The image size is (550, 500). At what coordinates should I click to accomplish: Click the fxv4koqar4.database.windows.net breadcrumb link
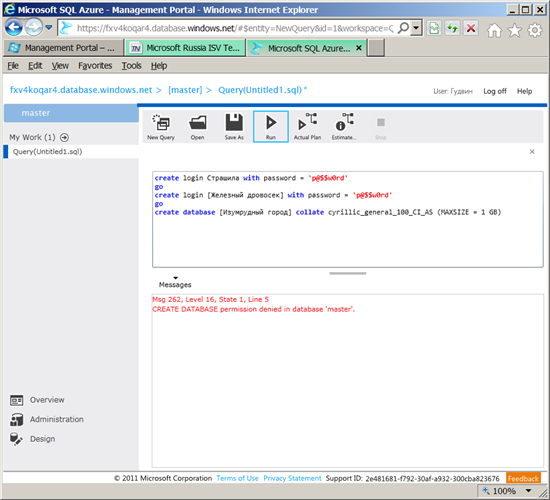(81, 90)
